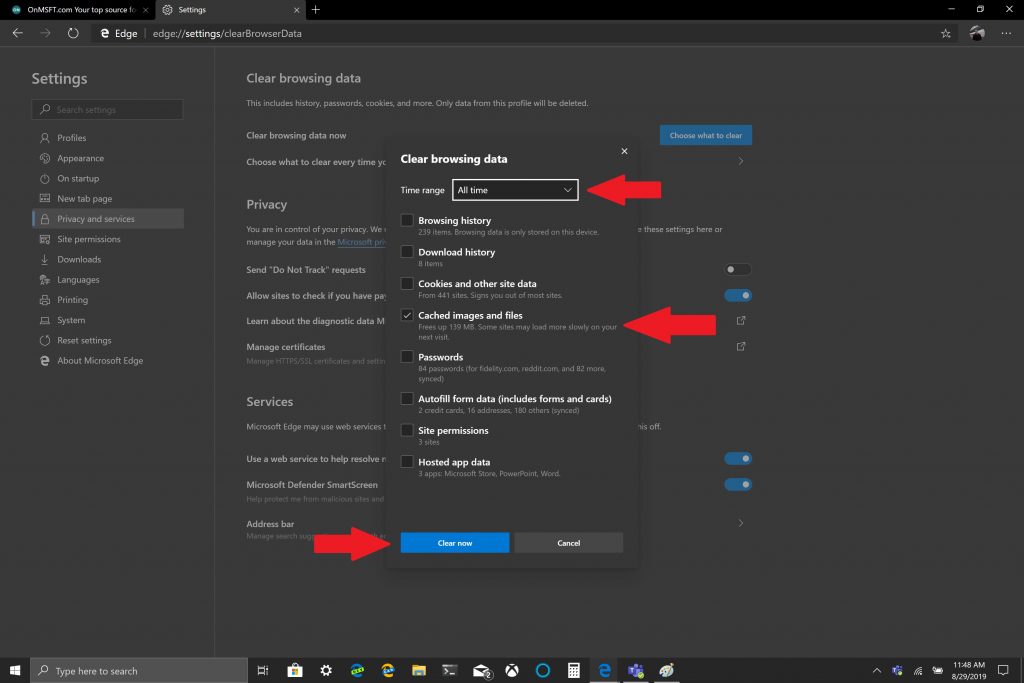
Task: Enable Send Do Not Track requests toggle
Action: coord(737,269)
